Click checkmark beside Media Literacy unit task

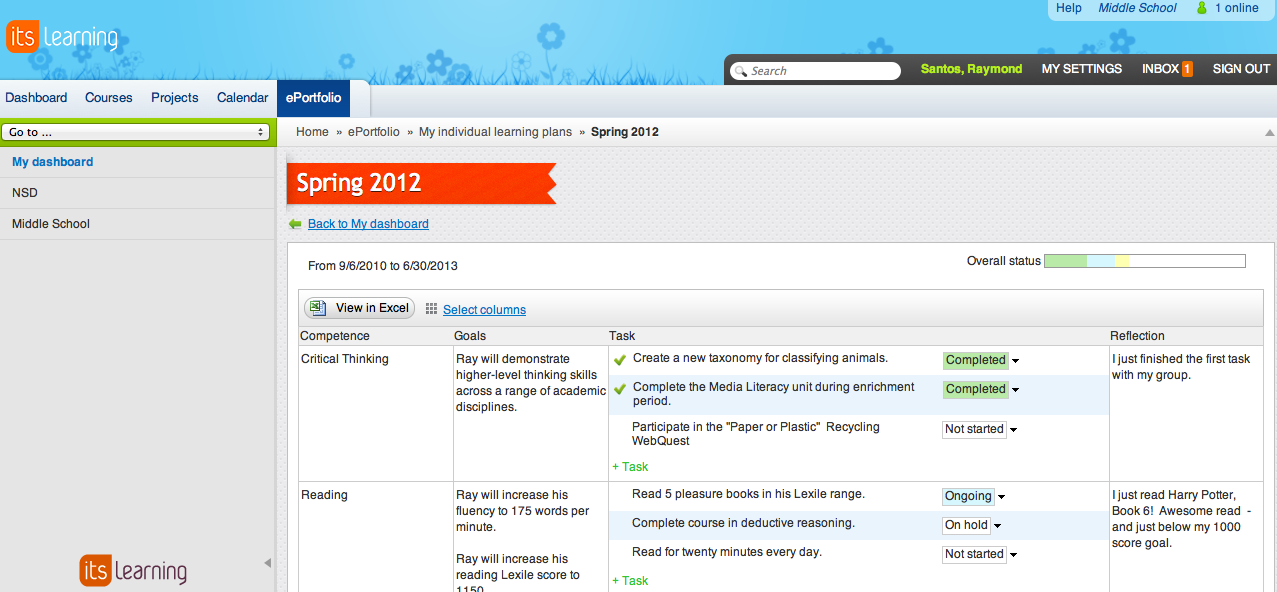click(620, 388)
